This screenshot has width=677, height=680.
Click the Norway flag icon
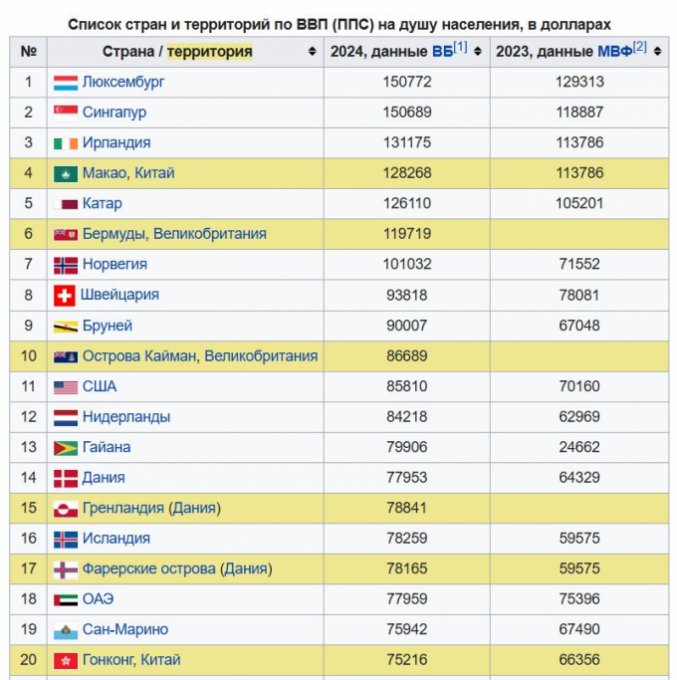click(x=65, y=265)
